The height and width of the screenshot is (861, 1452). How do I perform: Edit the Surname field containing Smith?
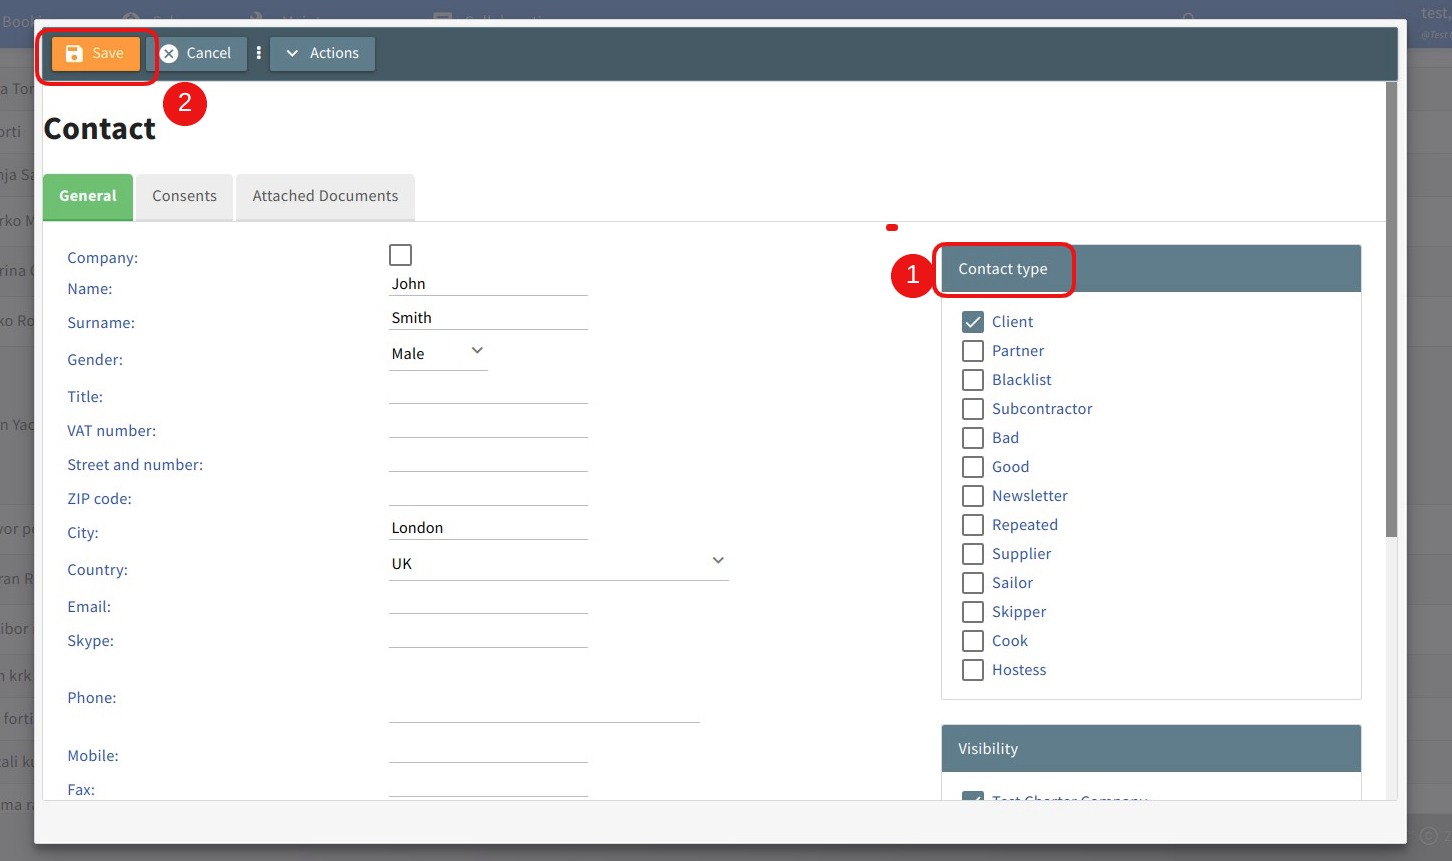488,318
